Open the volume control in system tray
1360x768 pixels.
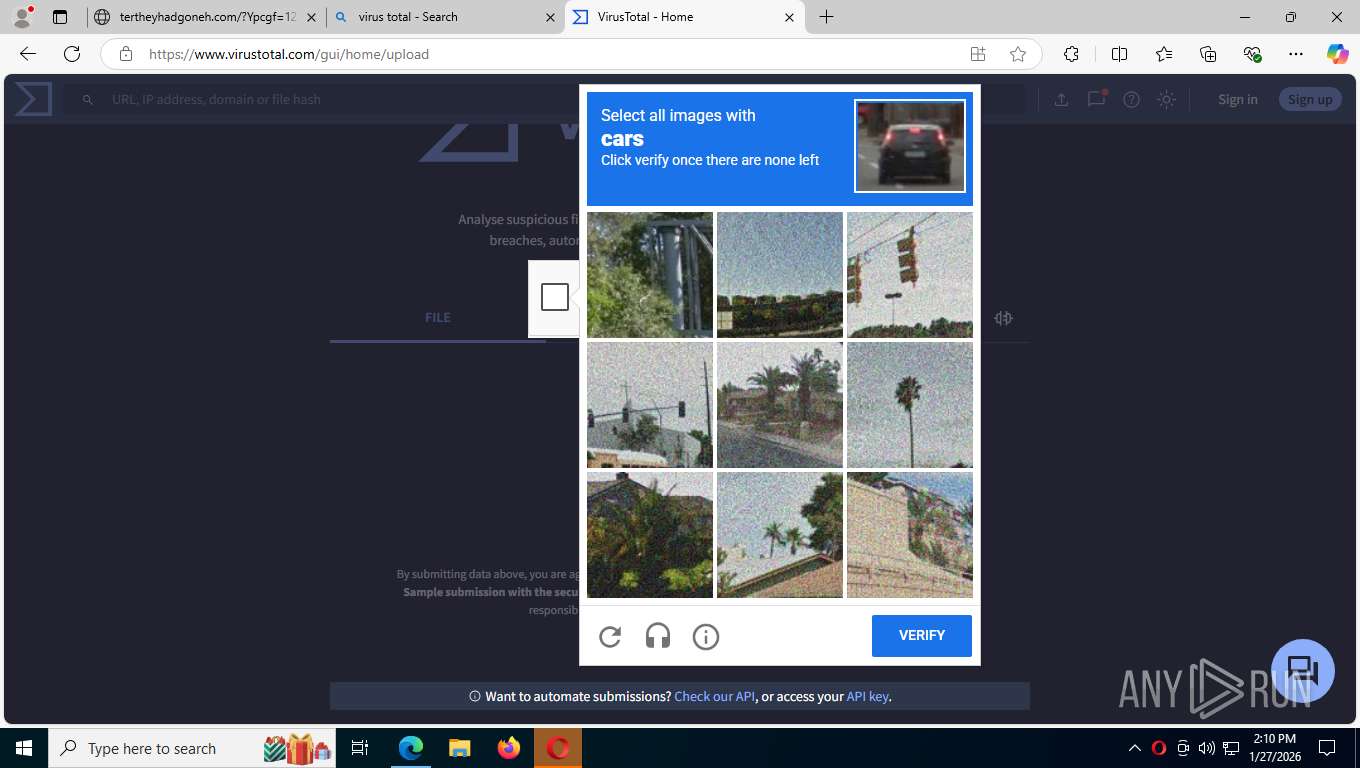[1206, 748]
